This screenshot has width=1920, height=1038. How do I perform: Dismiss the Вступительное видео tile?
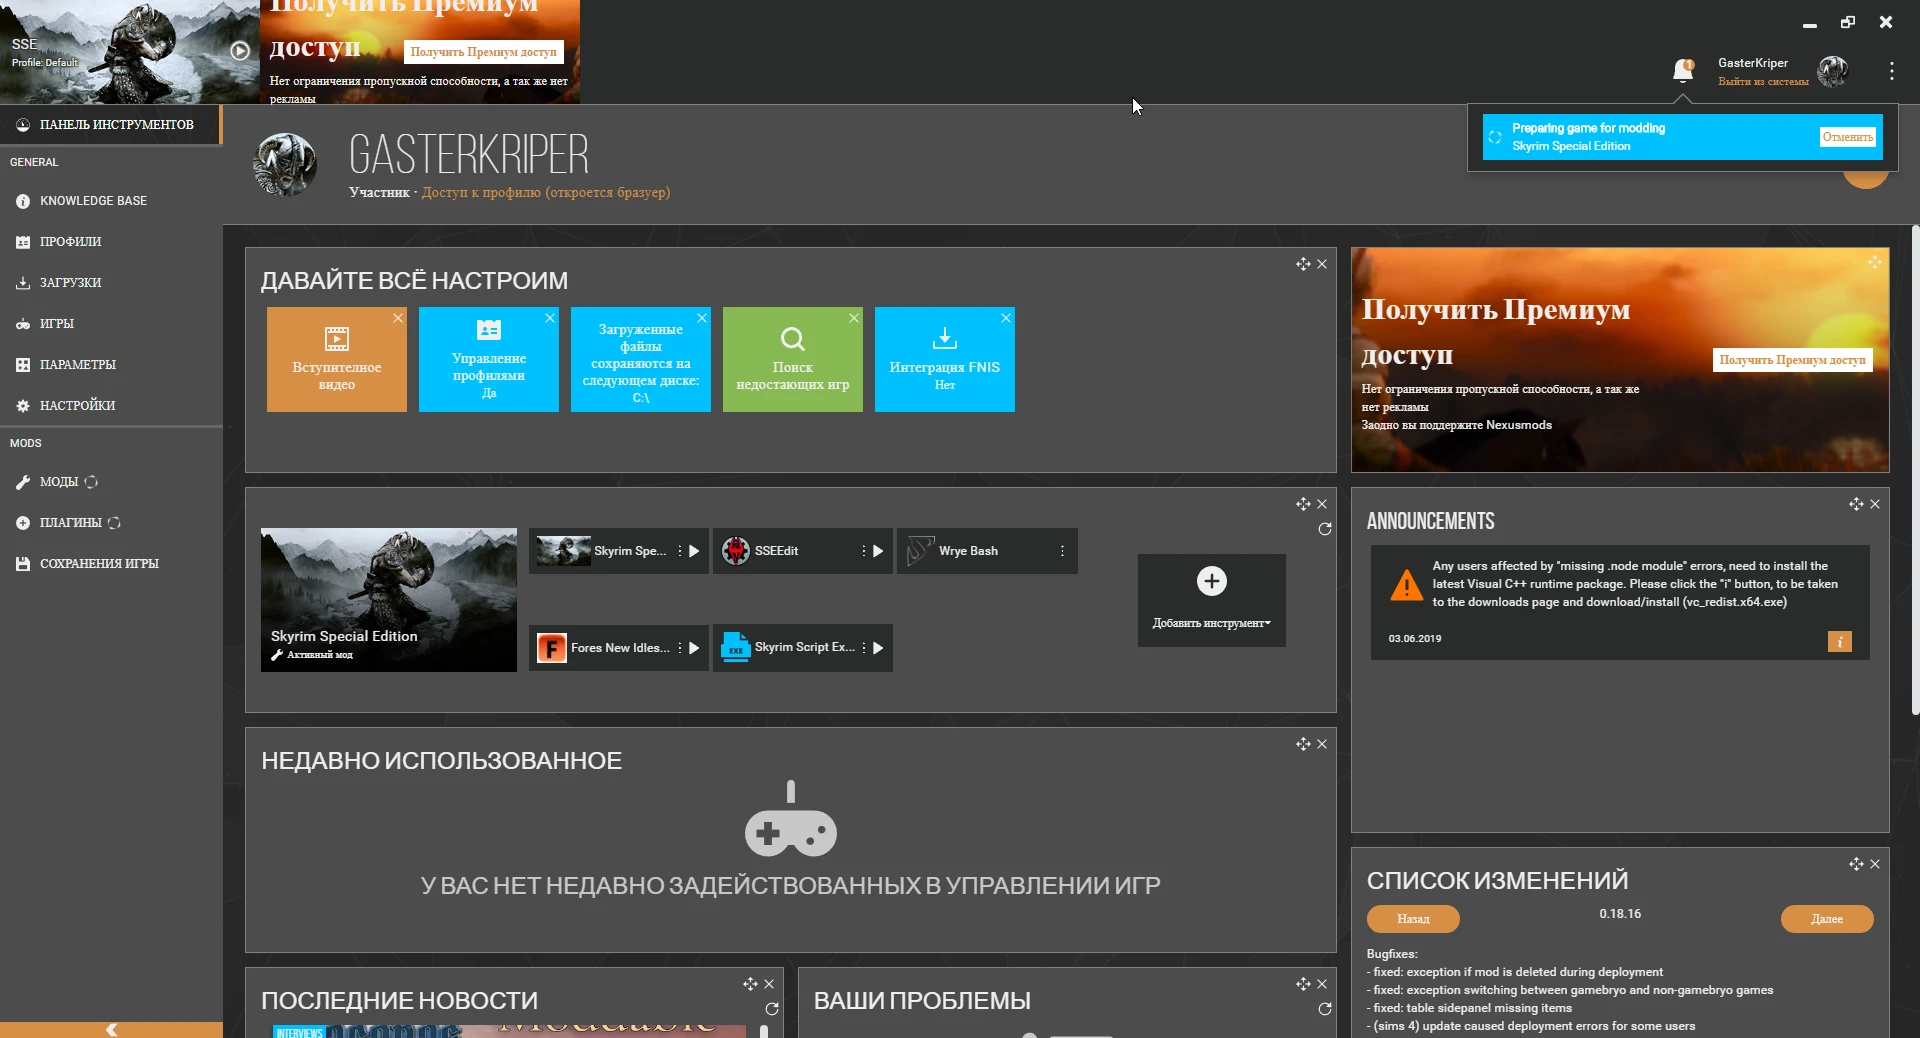pyautogui.click(x=398, y=318)
